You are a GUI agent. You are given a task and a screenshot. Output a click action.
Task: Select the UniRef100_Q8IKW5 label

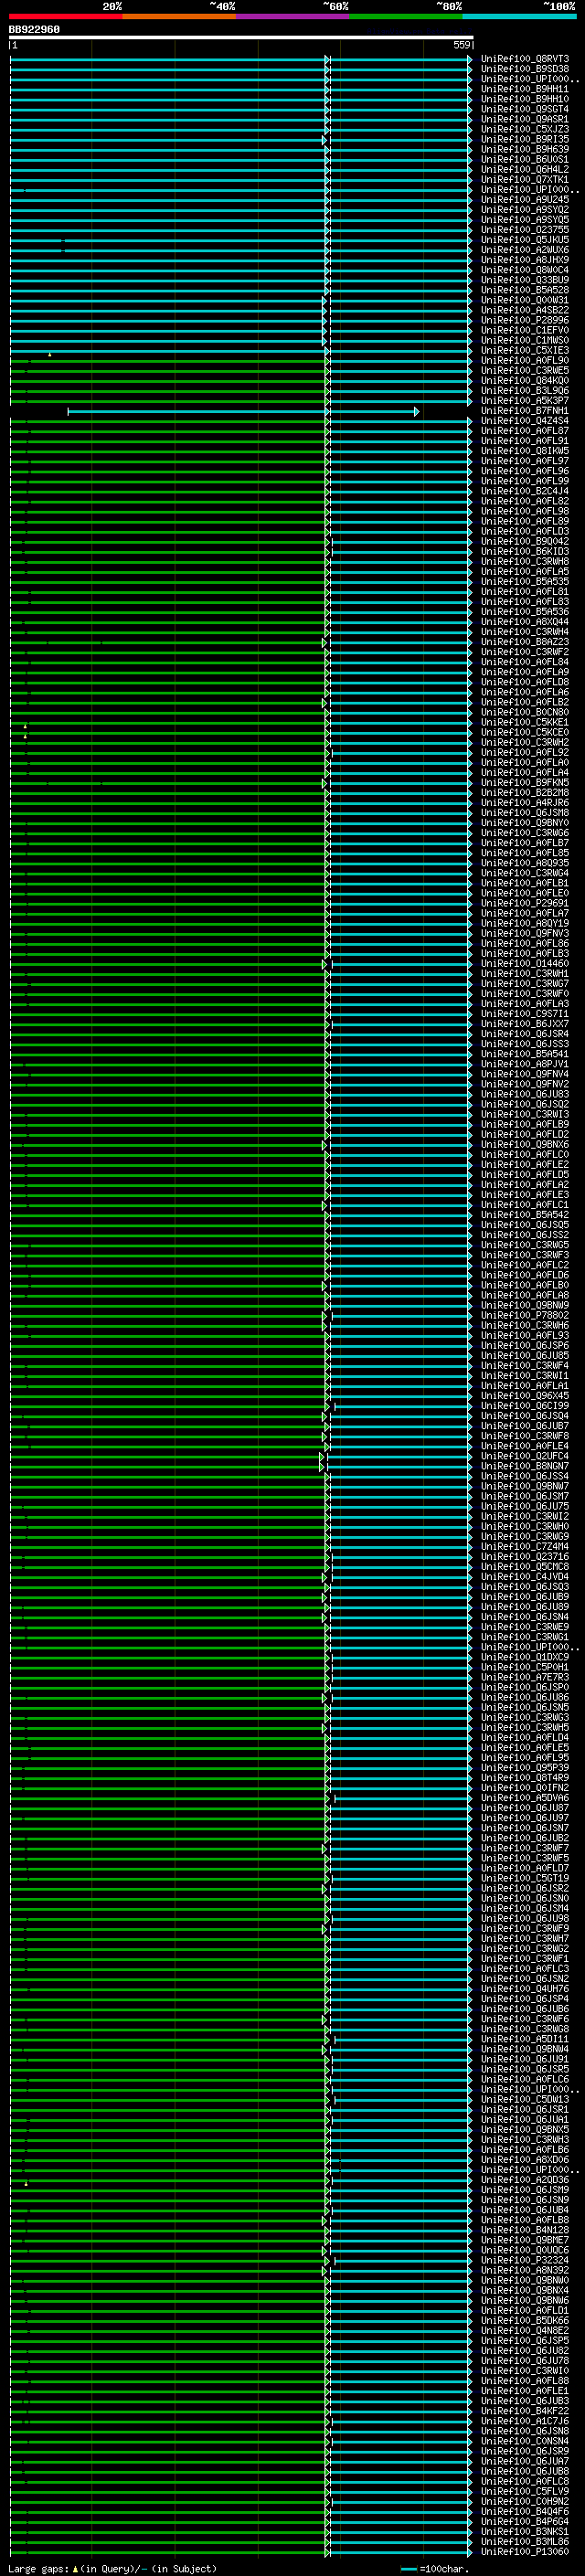click(x=524, y=450)
